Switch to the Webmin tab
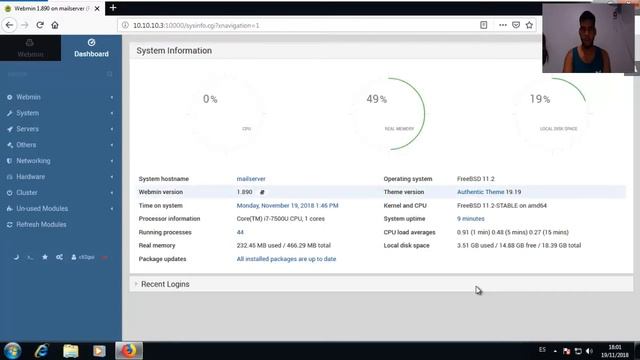Viewport: 640px width, 360px height. tap(30, 48)
